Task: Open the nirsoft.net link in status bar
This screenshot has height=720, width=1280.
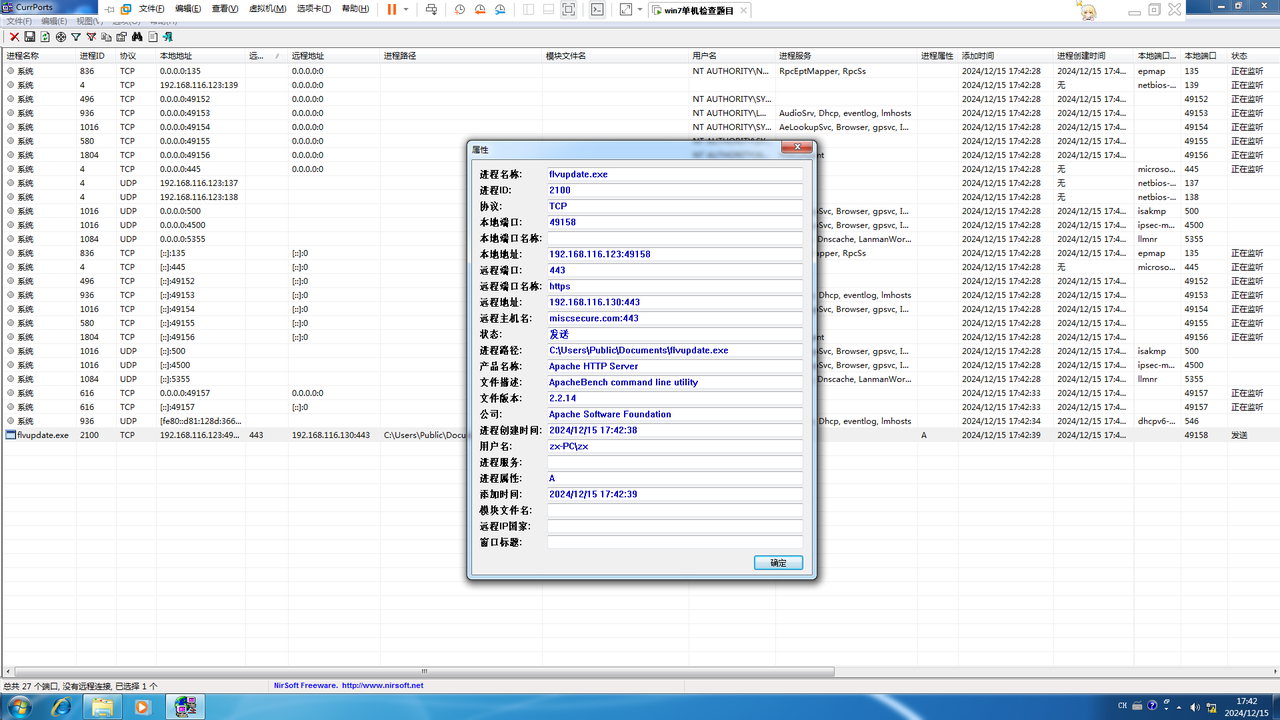Action: (382, 686)
